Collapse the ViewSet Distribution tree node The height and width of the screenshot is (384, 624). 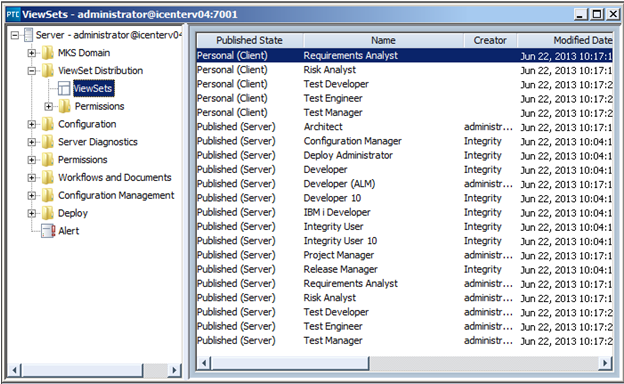click(x=32, y=71)
